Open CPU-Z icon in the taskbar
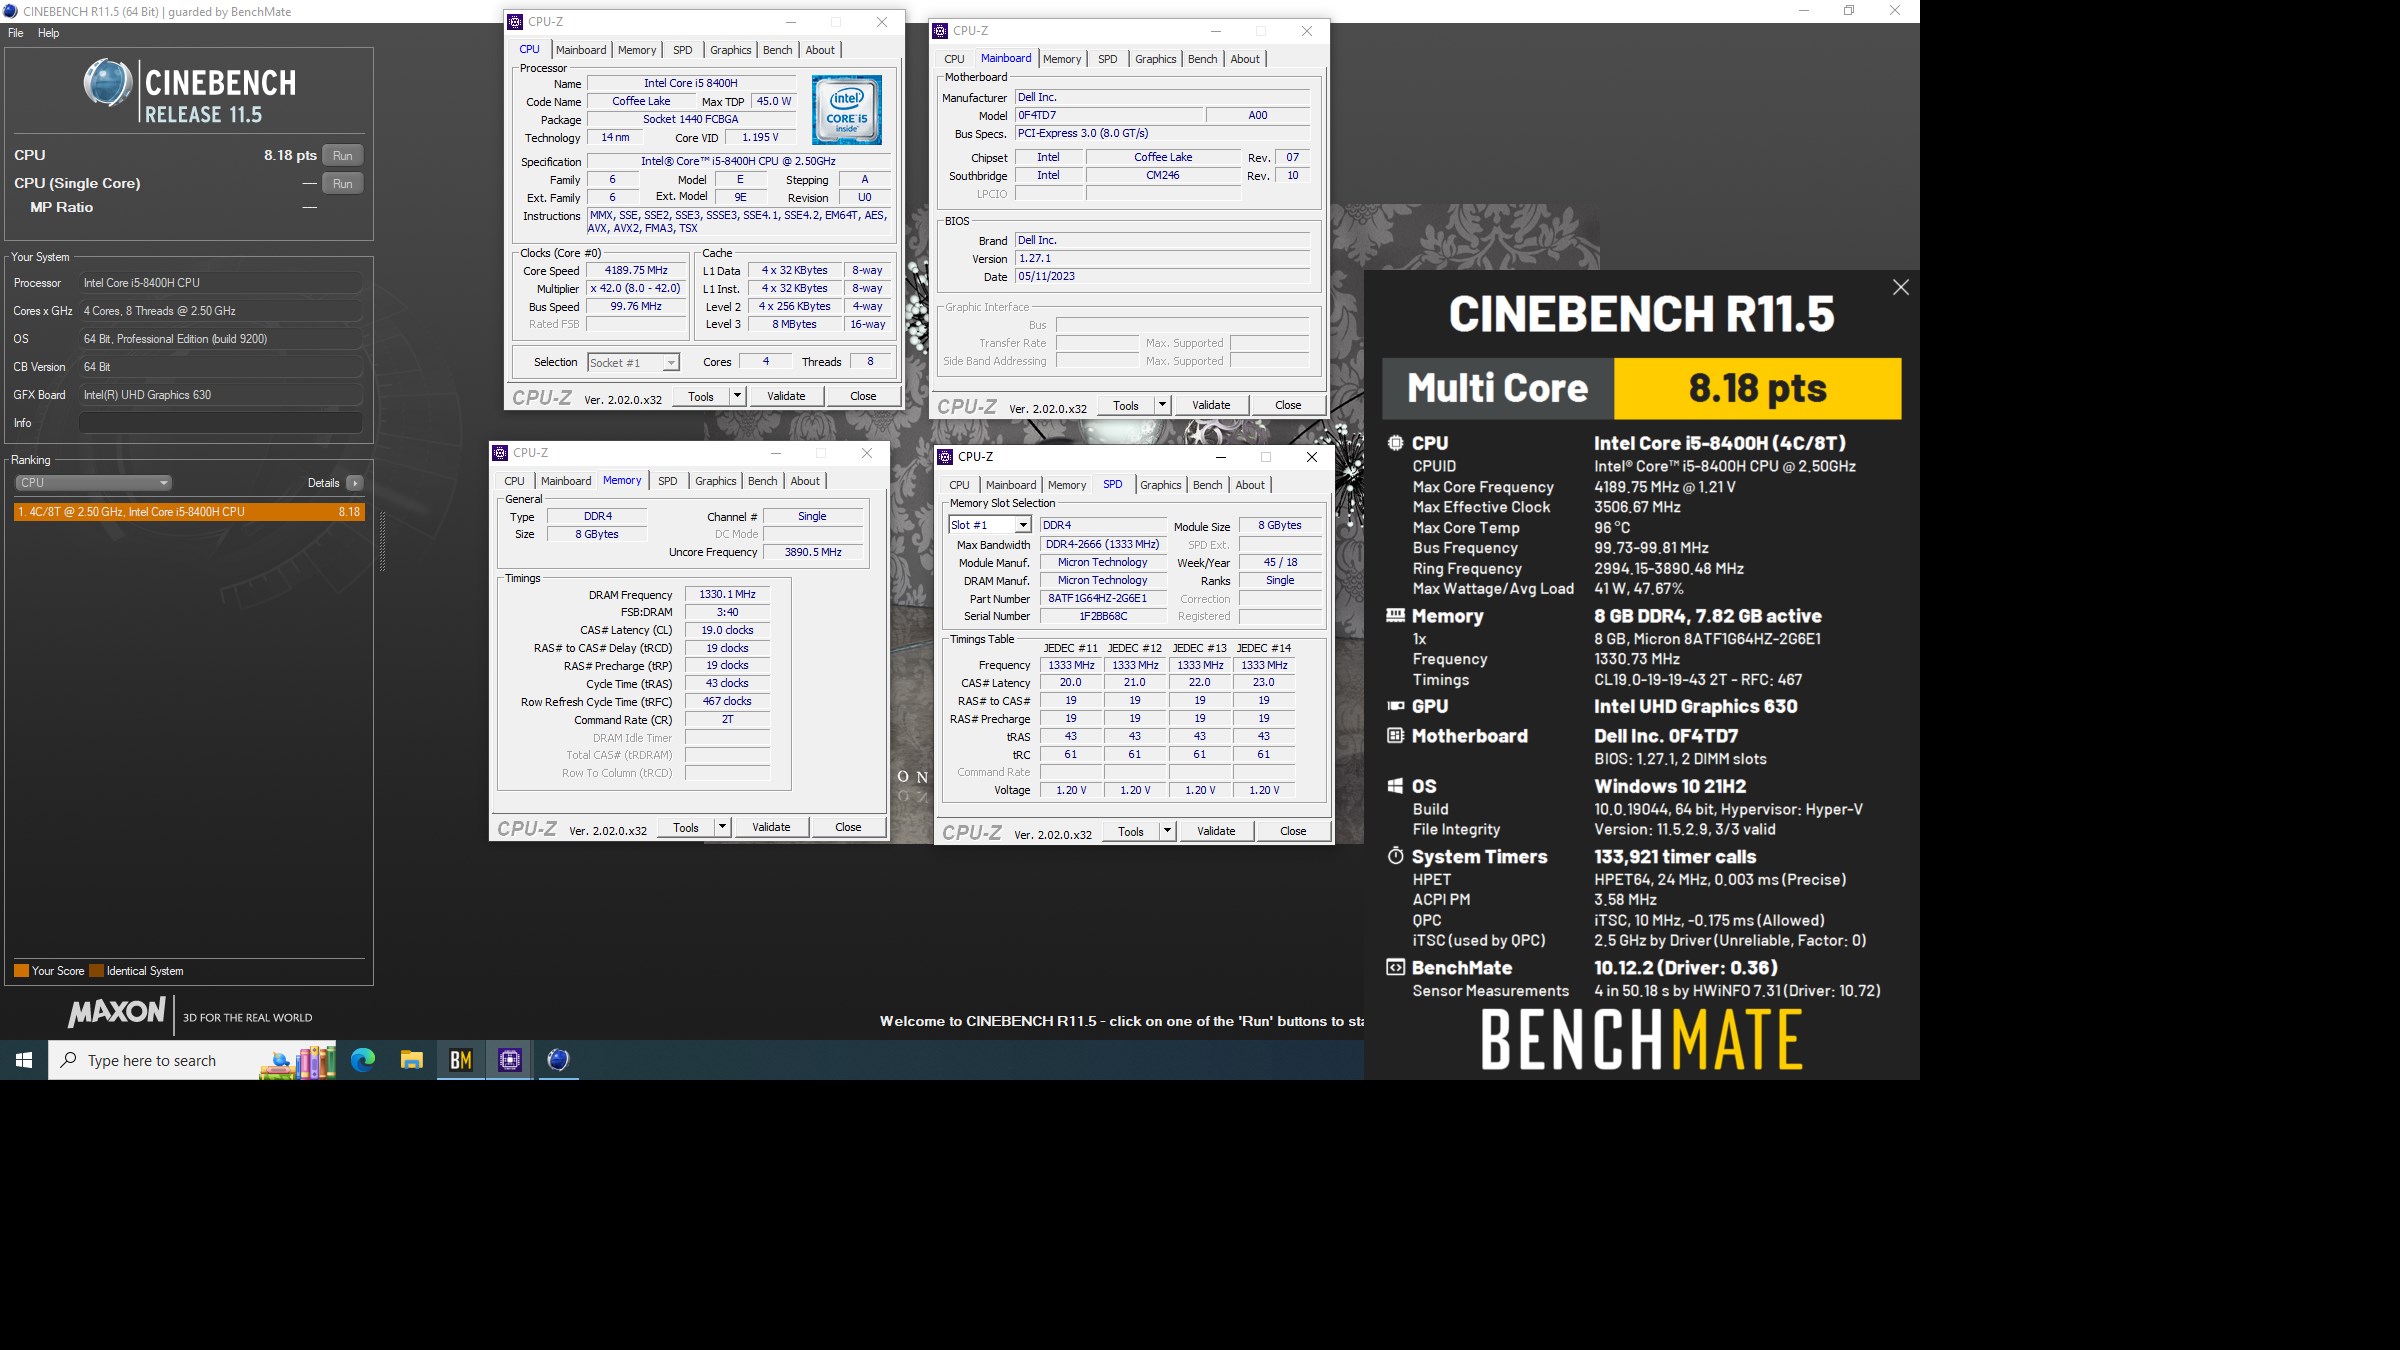 tap(510, 1060)
